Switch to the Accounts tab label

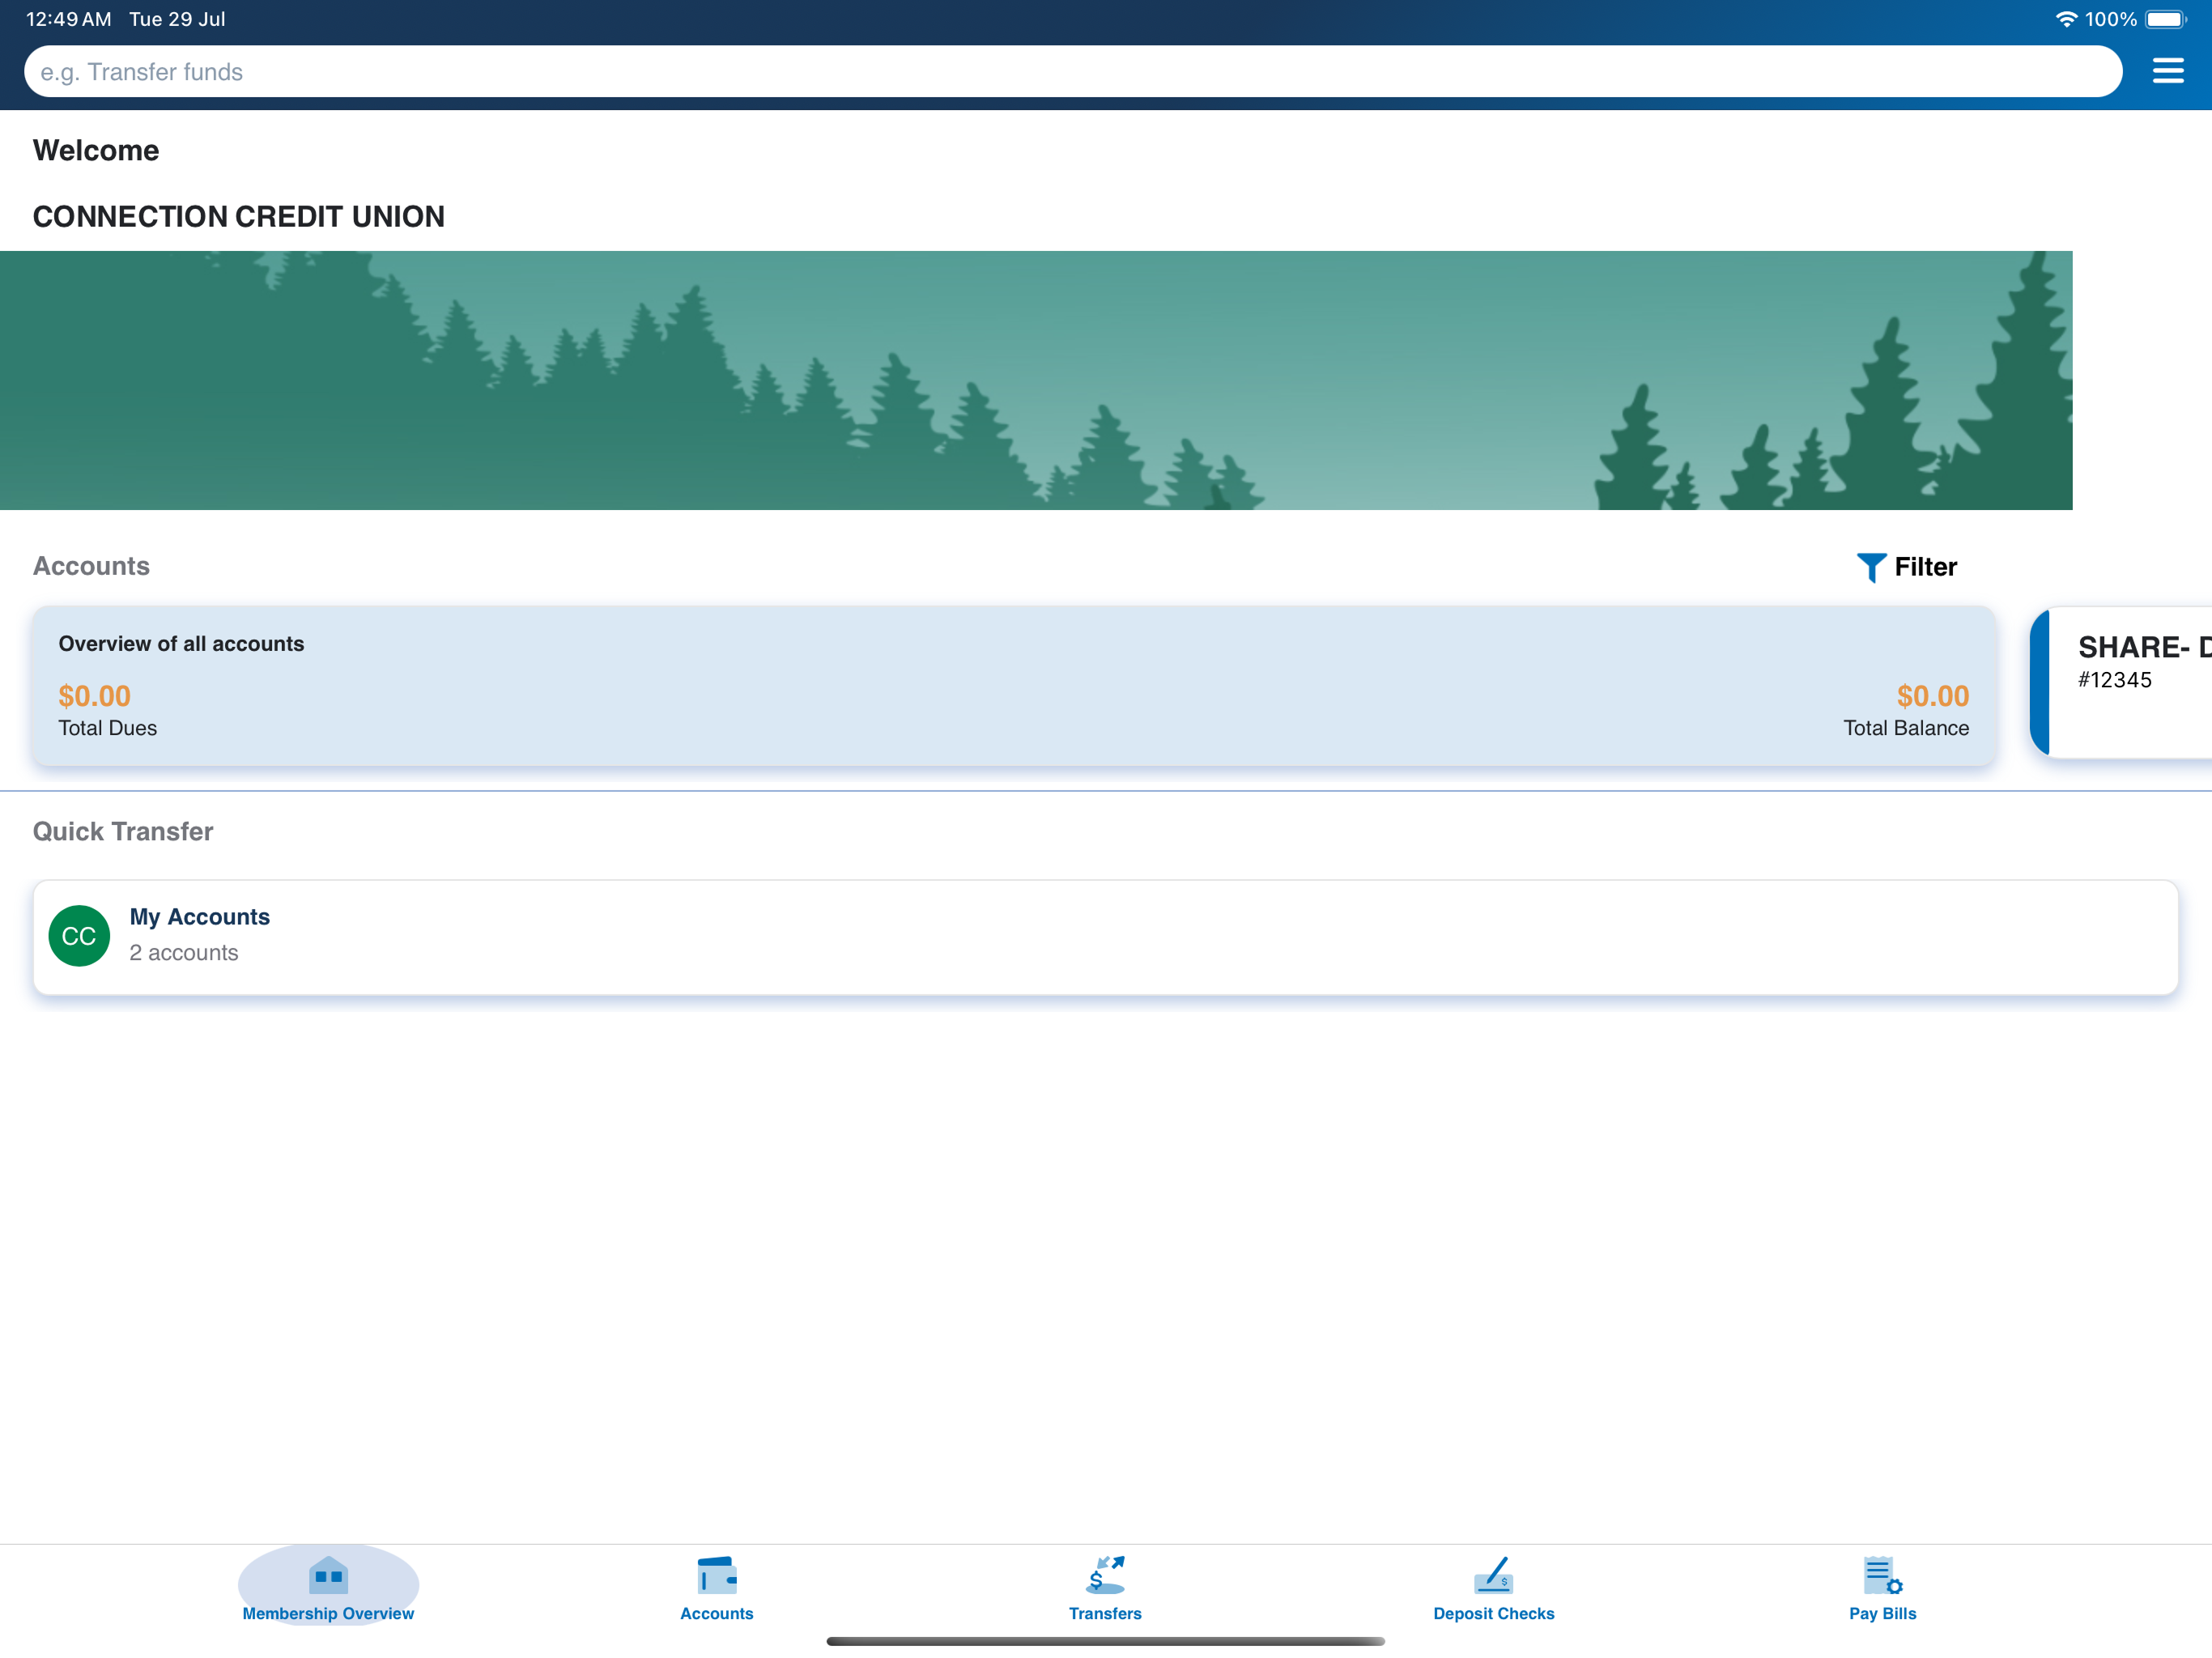(x=717, y=1613)
